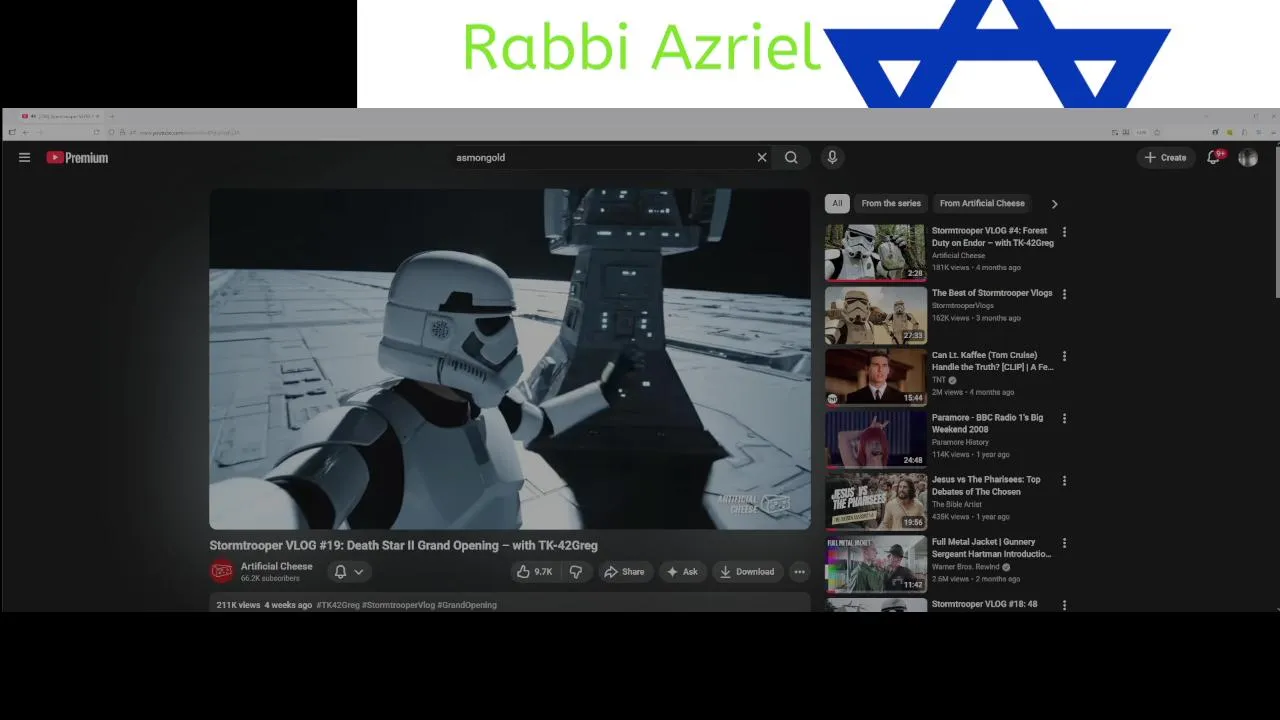Open the more actions ellipsis below the video
The height and width of the screenshot is (720, 1280).
pyautogui.click(x=799, y=572)
